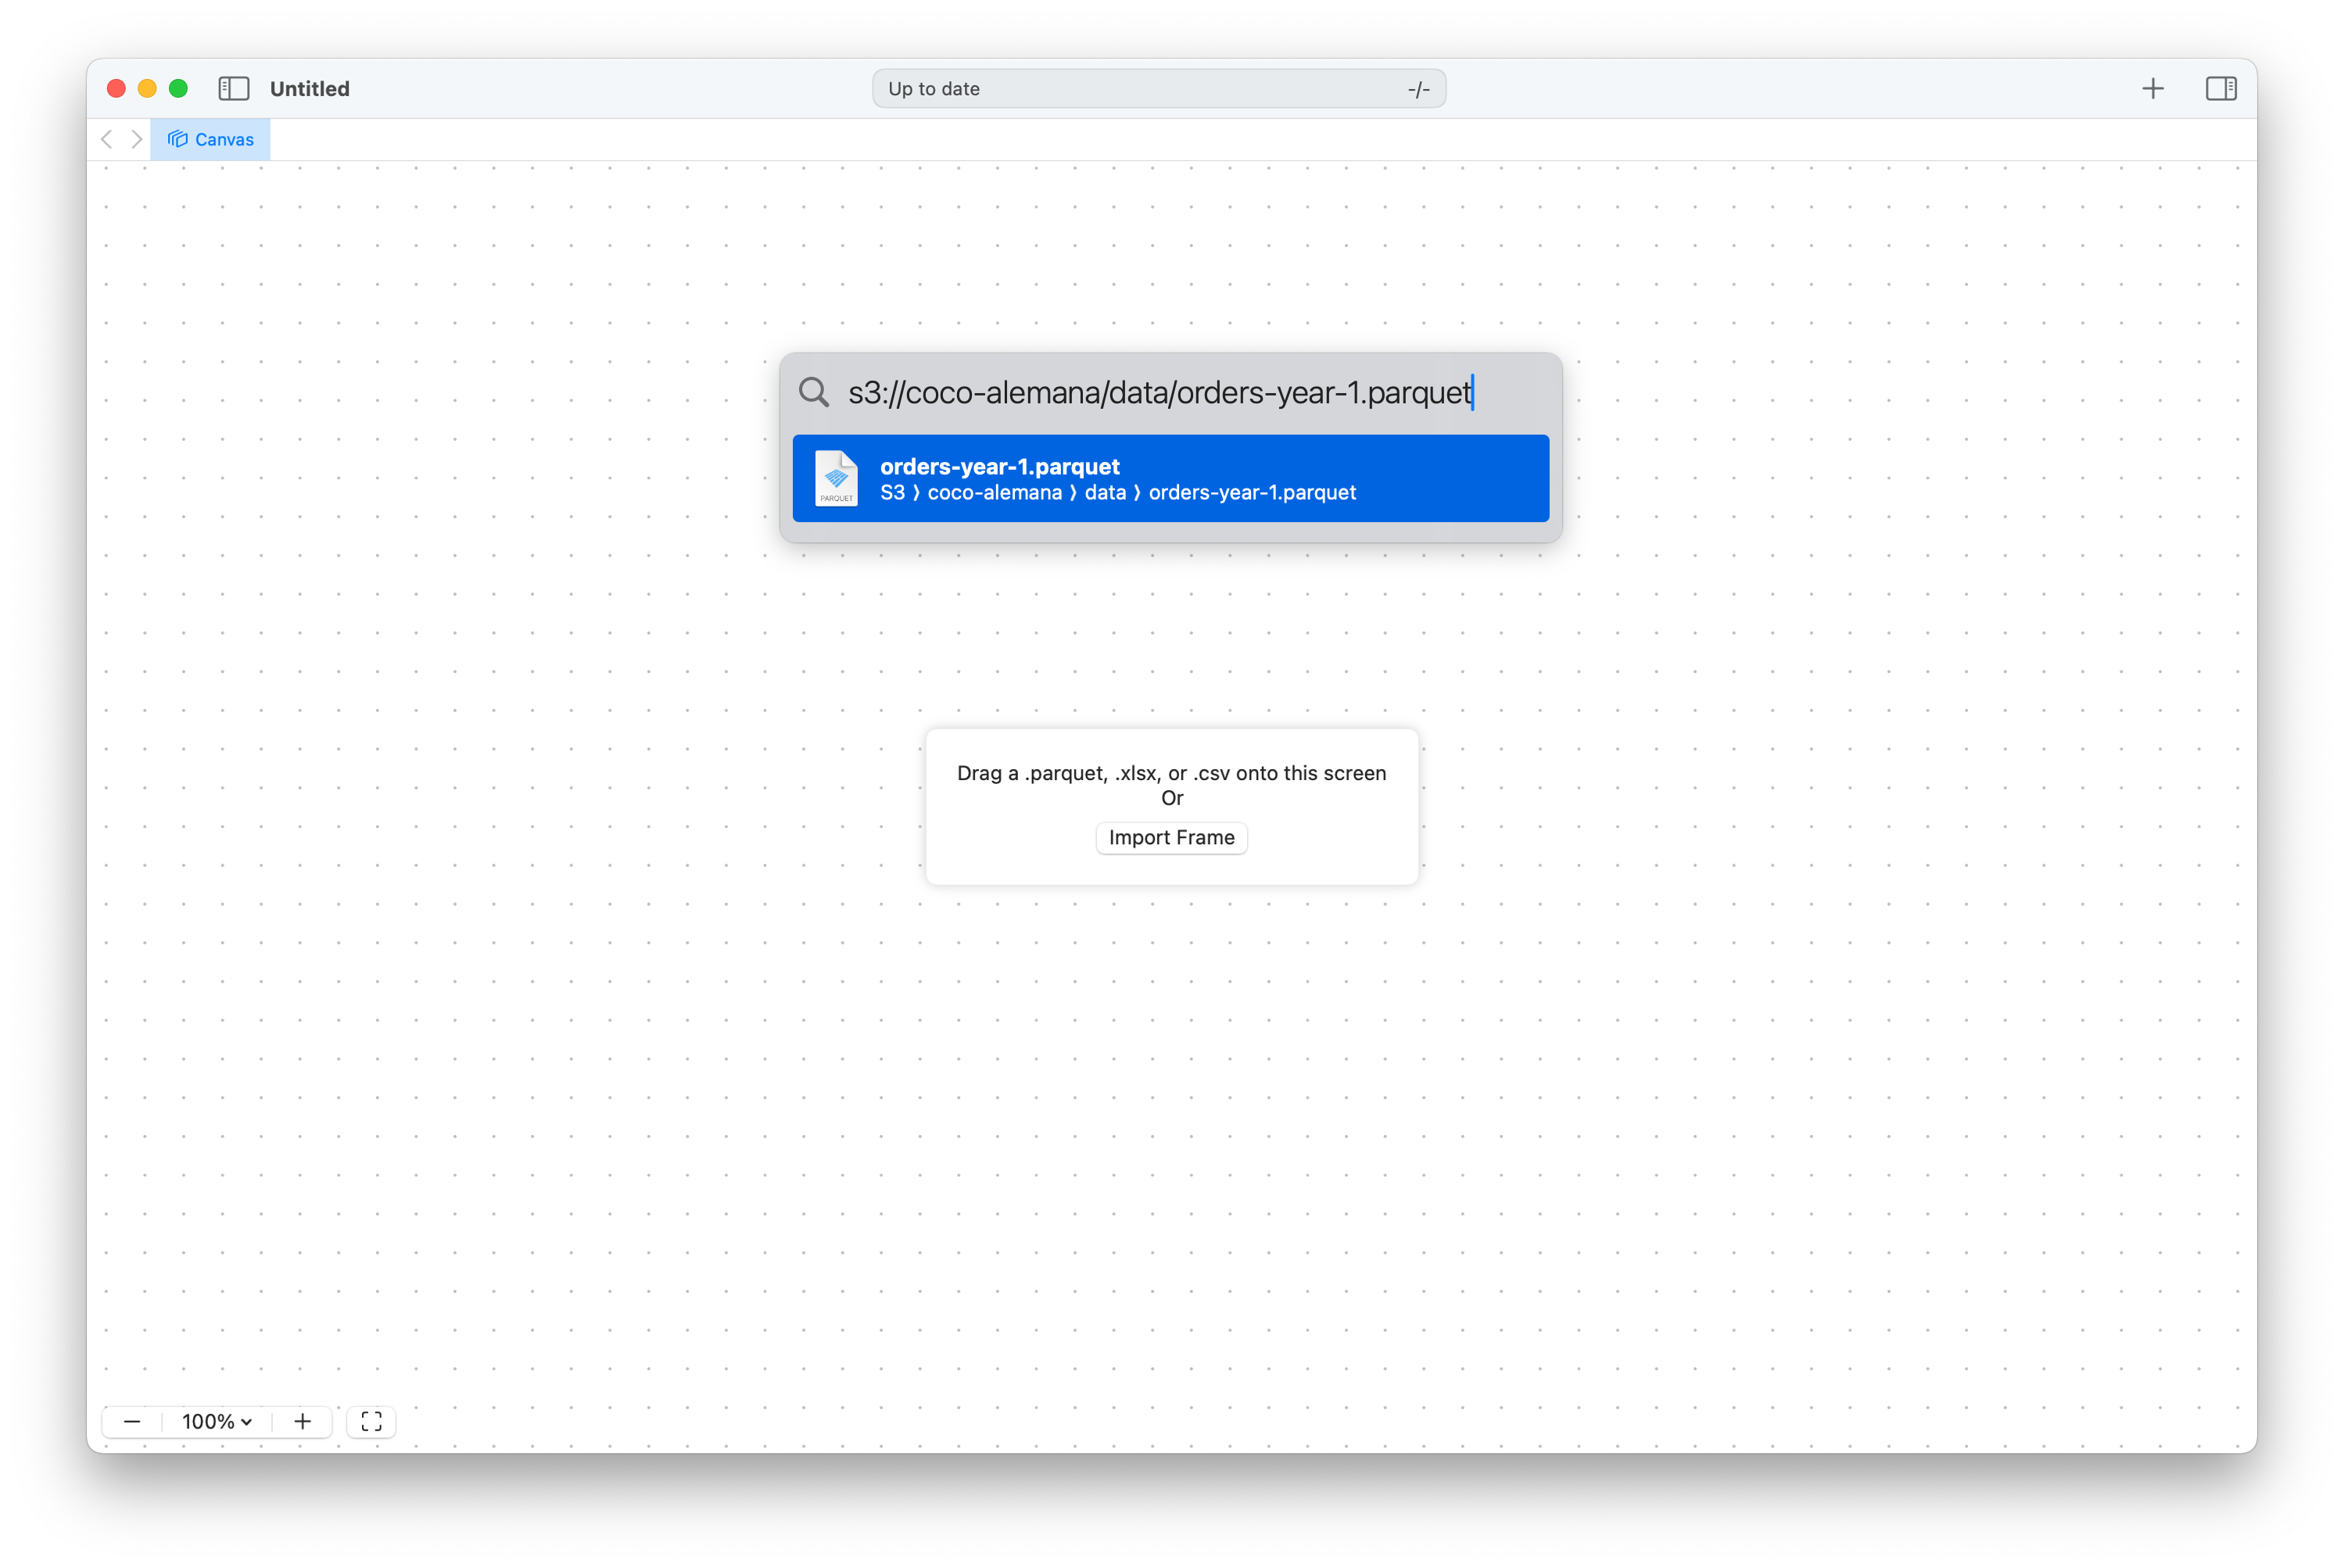Zoom in using the plus icon
The image size is (2344, 1568).
tap(302, 1421)
